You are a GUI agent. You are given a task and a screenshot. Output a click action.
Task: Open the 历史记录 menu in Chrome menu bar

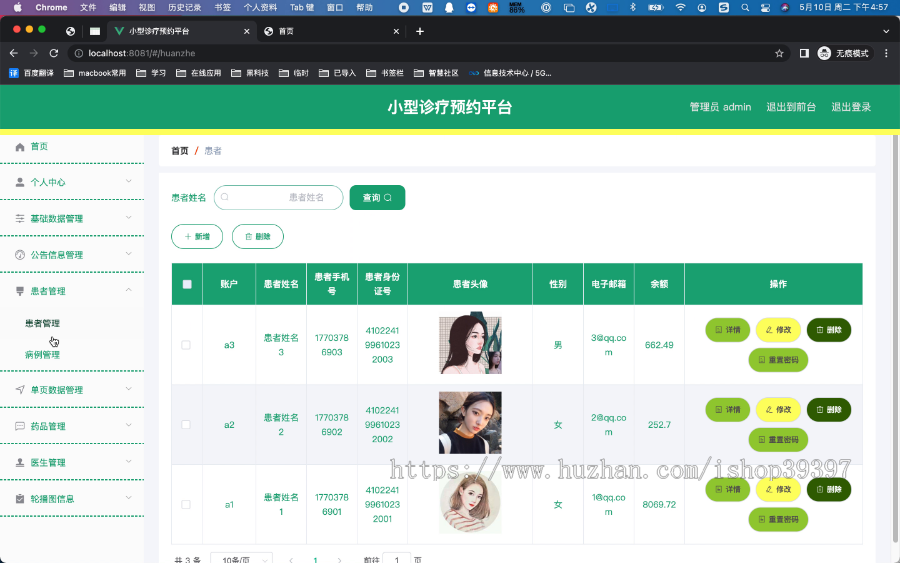(184, 7)
